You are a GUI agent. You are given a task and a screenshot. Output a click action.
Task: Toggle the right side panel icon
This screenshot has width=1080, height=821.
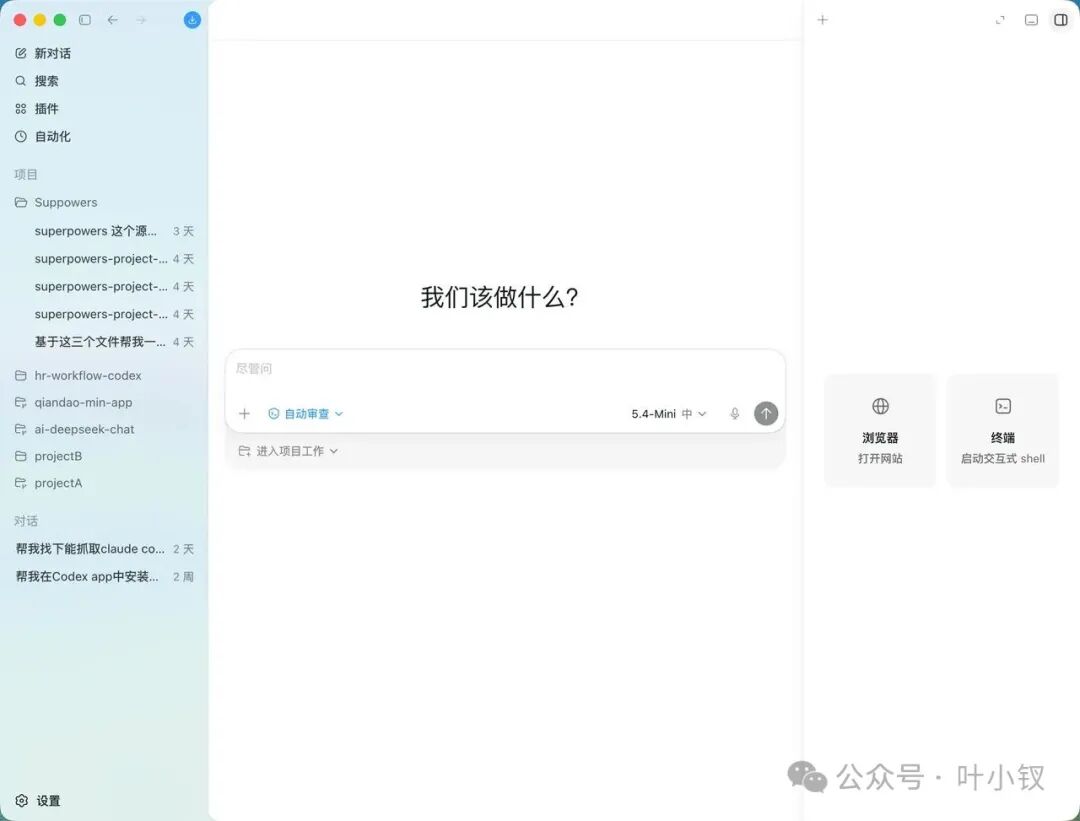(x=1061, y=20)
